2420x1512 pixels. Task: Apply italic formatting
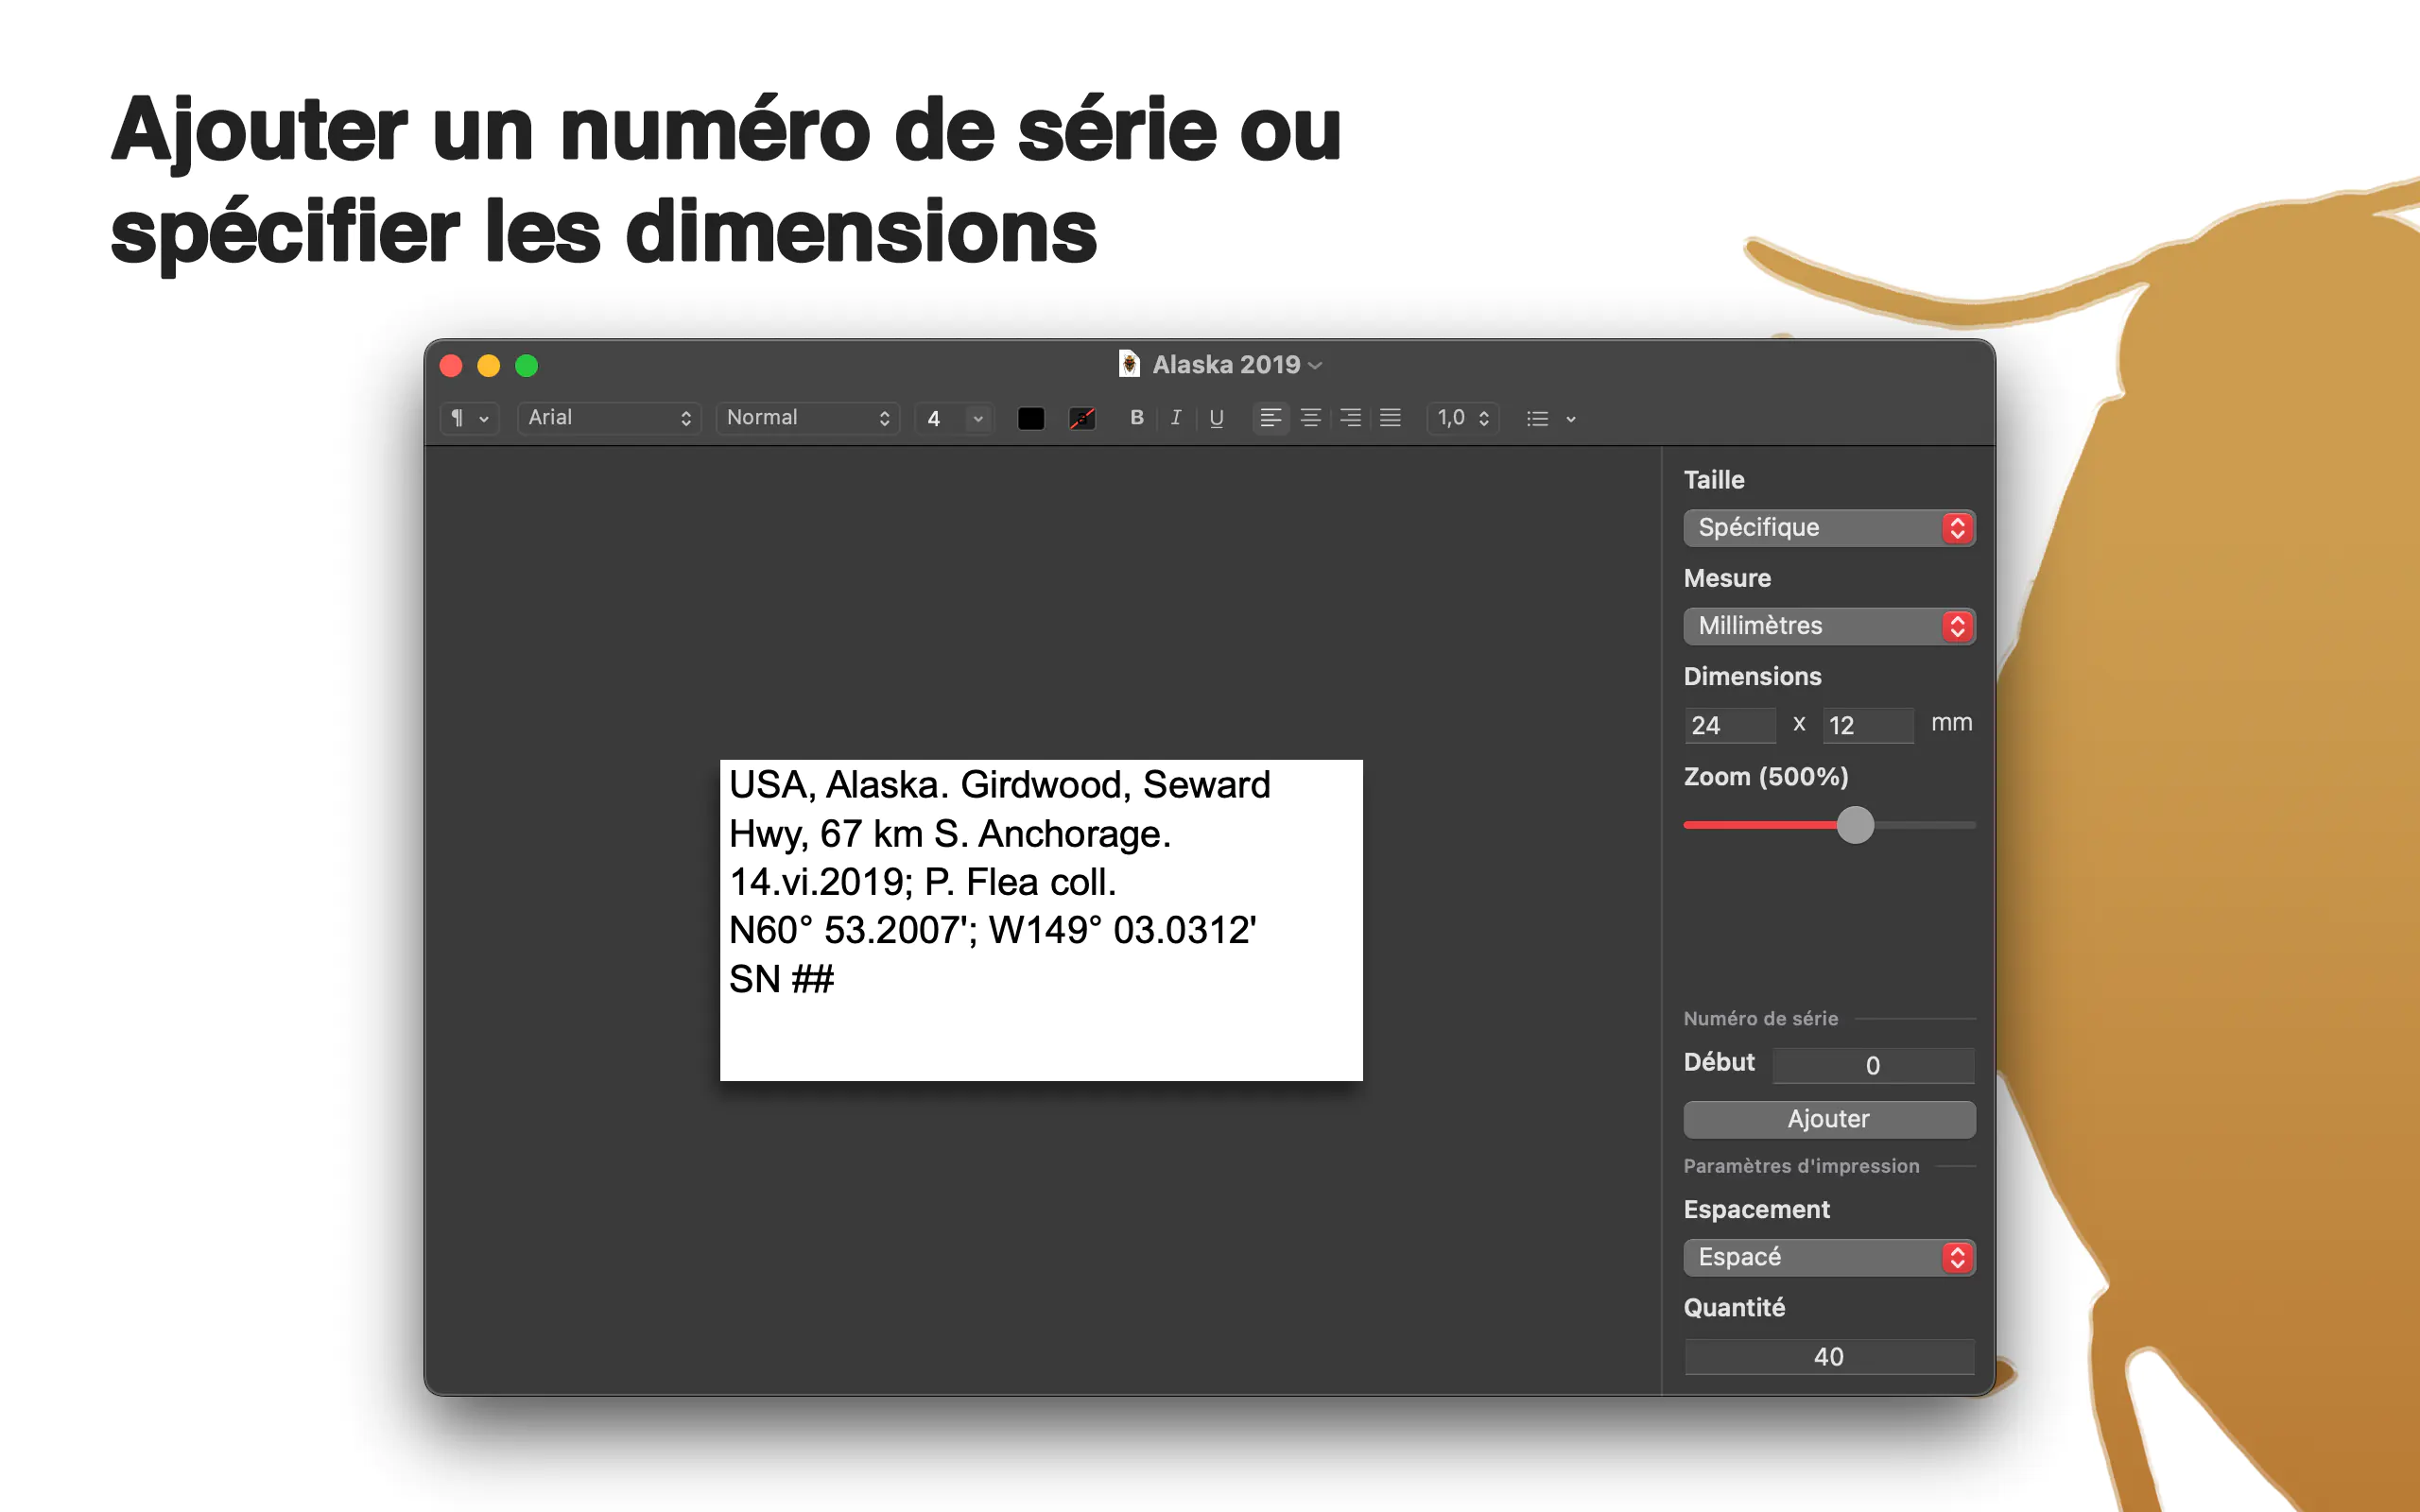1176,418
